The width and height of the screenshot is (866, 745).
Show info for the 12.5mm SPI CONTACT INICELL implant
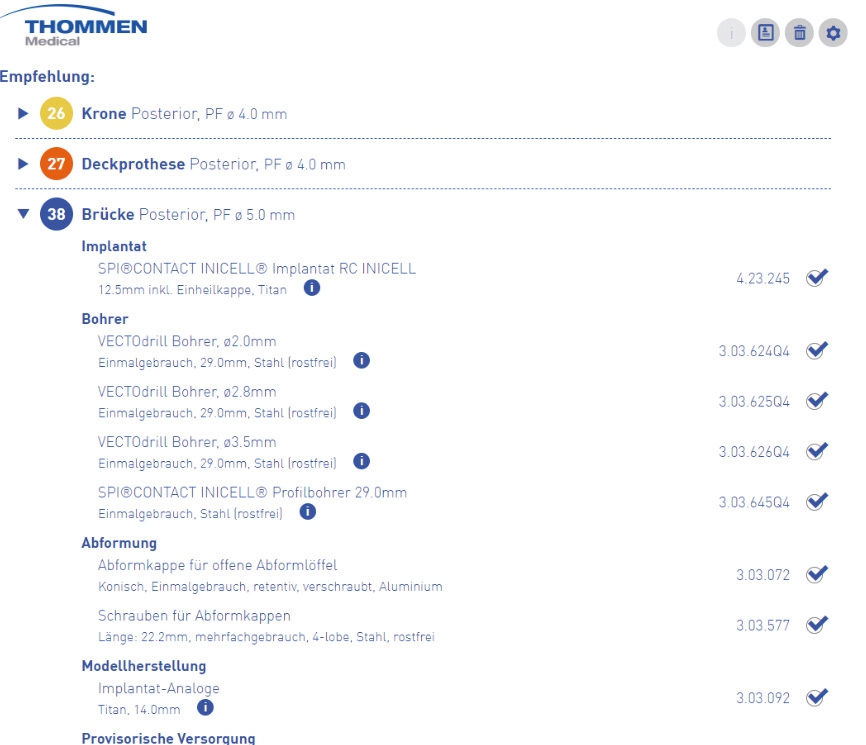point(311,288)
